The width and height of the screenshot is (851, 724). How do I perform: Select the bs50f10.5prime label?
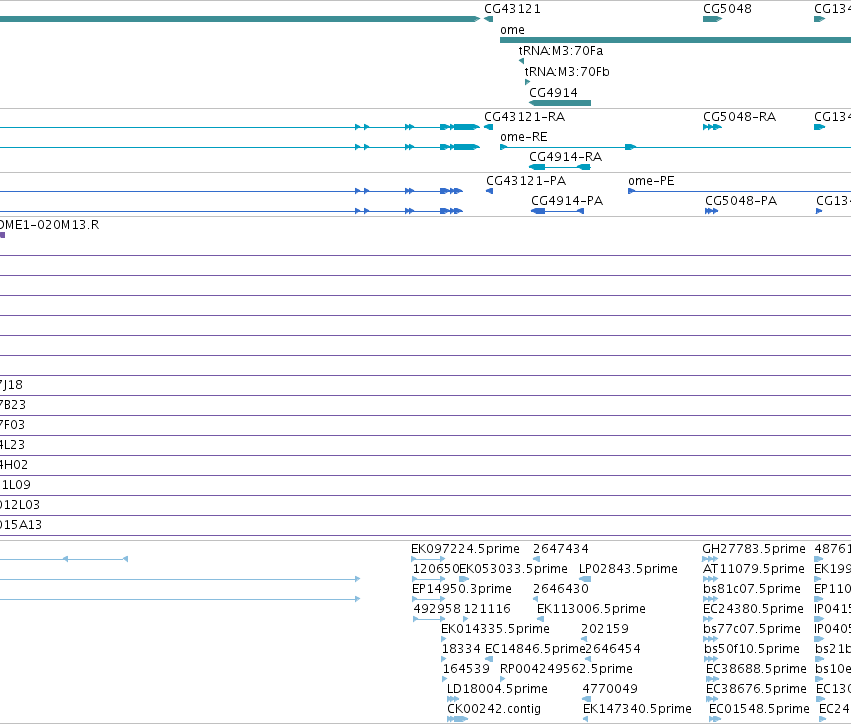pos(752,649)
